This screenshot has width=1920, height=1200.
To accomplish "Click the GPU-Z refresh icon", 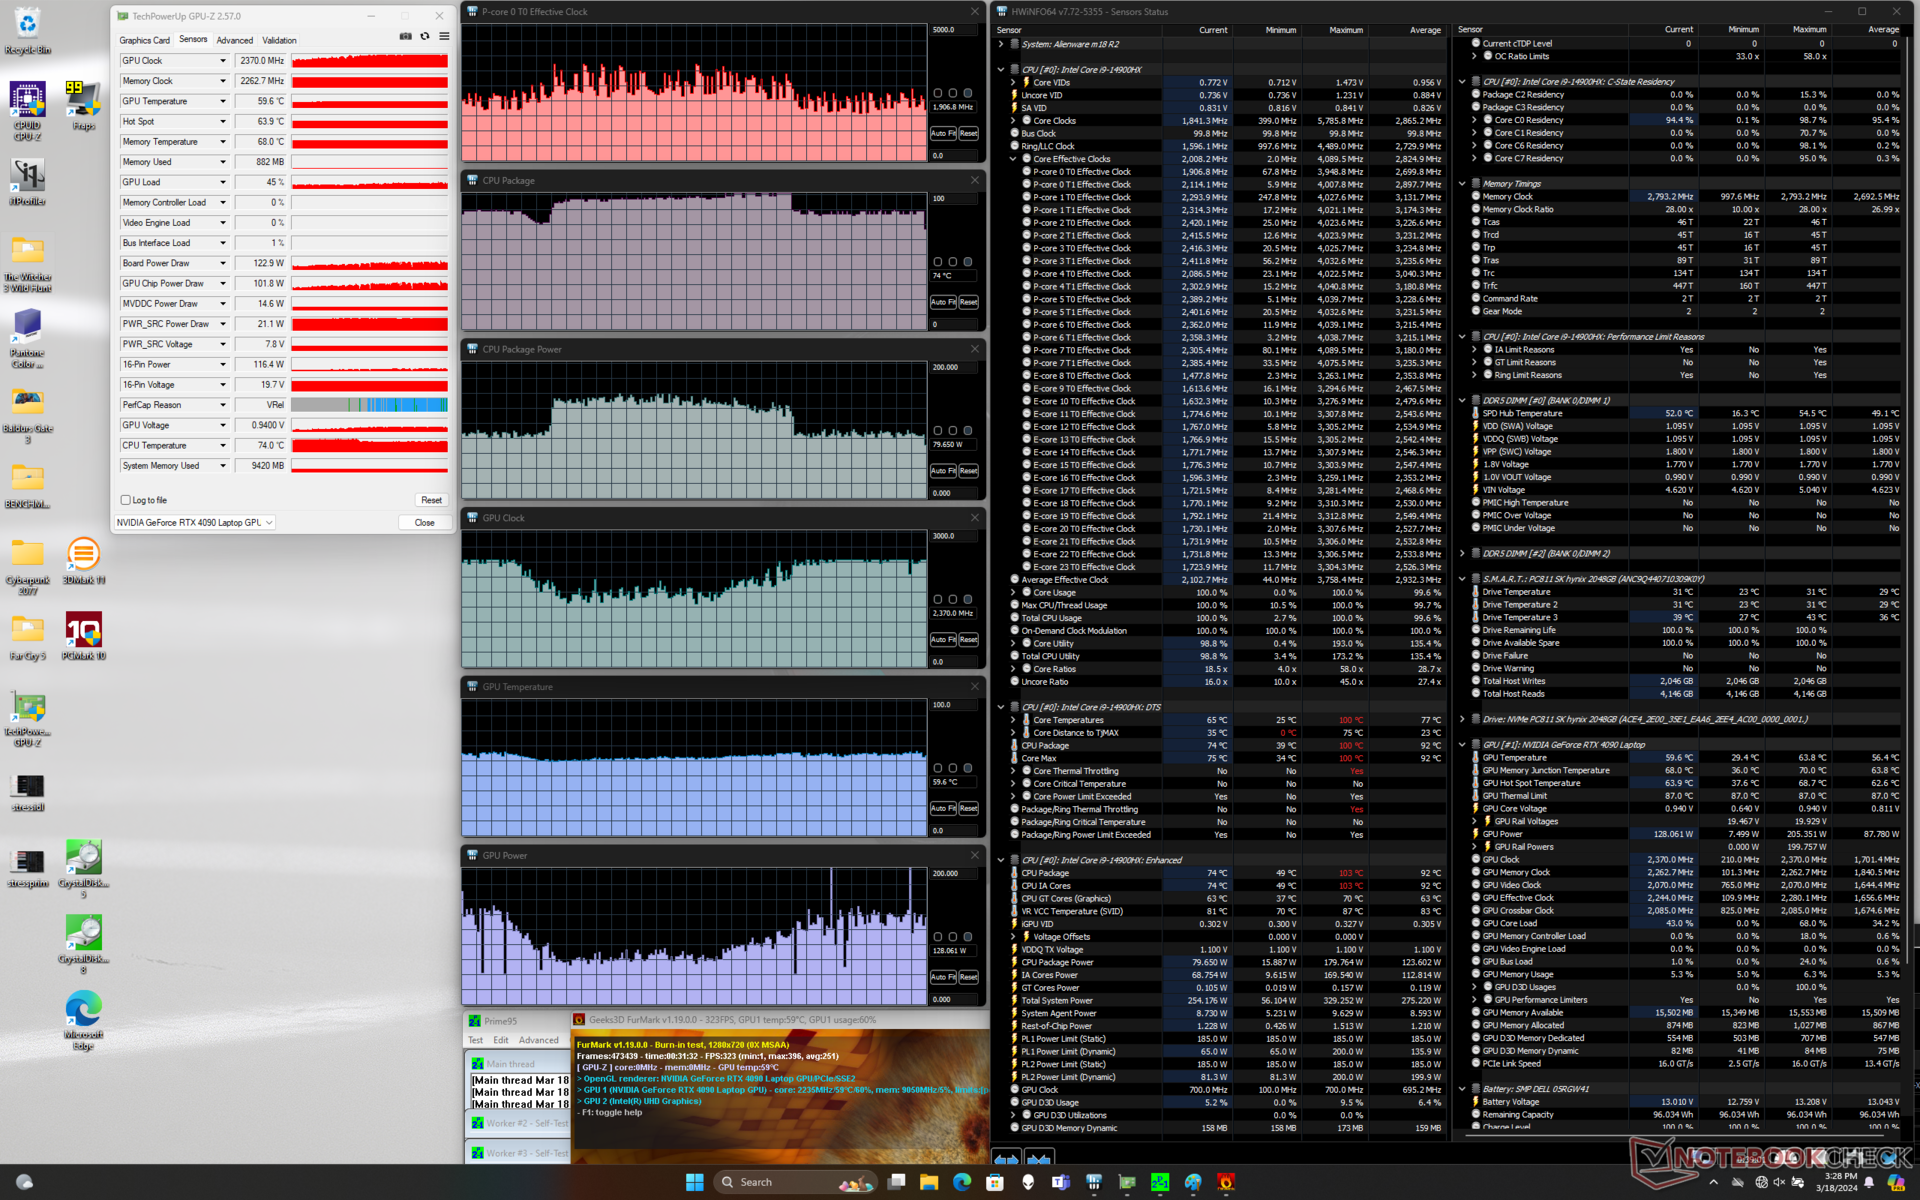I will point(425,37).
